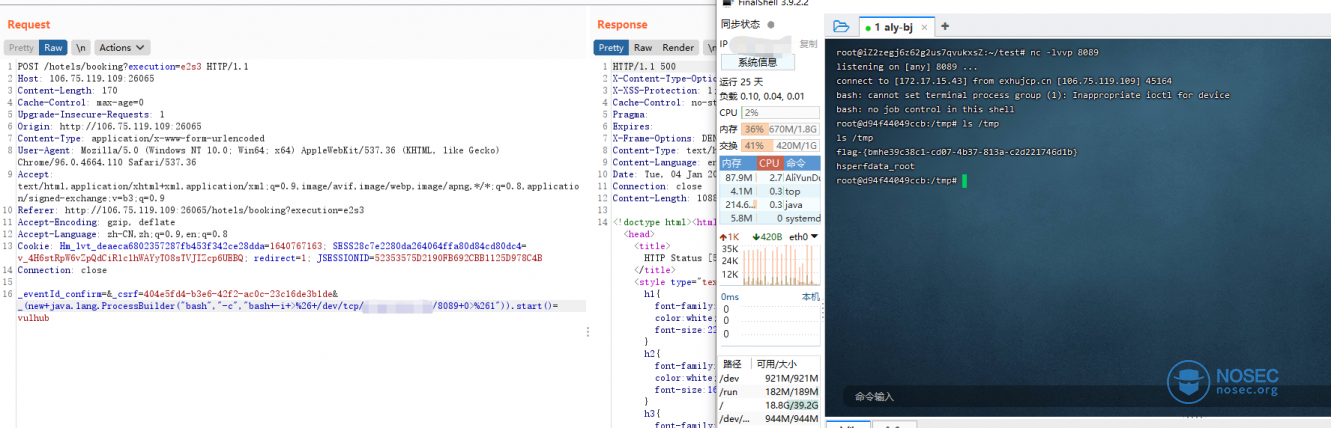
Task: Click the POST /hotels/booking request line
Action: (133, 66)
